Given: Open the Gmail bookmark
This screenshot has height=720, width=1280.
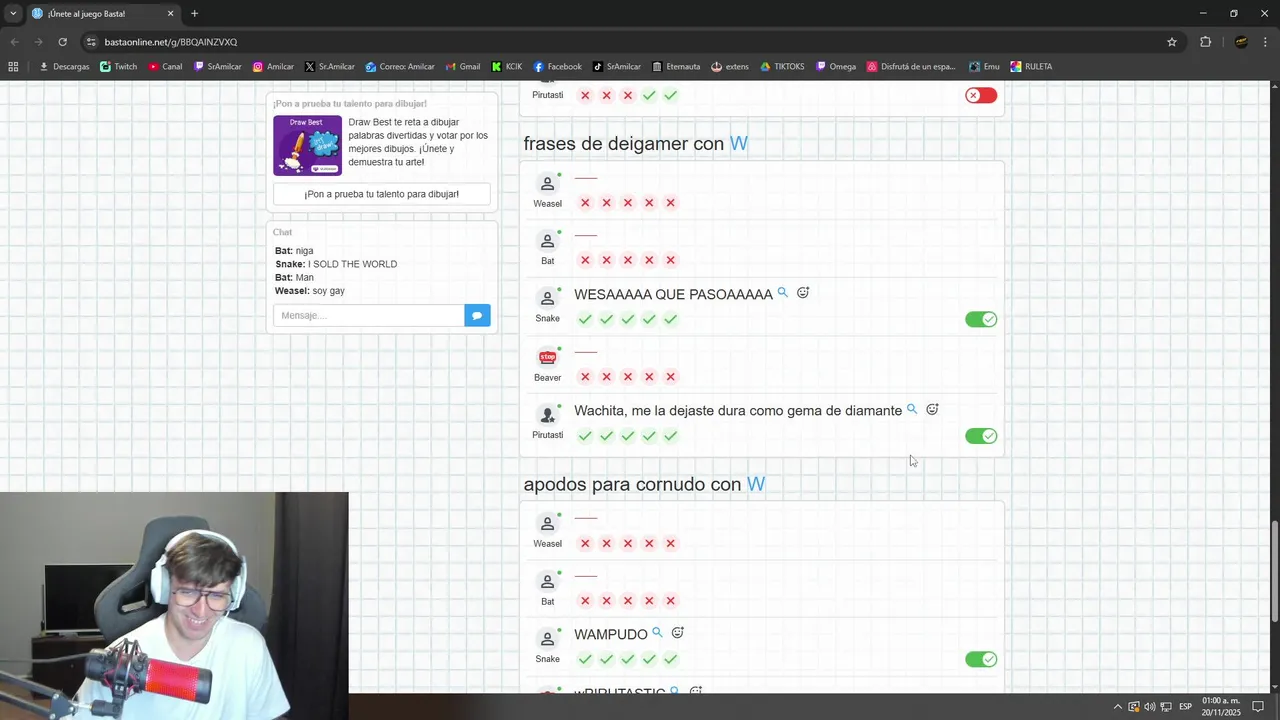Looking at the screenshot, I should pyautogui.click(x=462, y=67).
